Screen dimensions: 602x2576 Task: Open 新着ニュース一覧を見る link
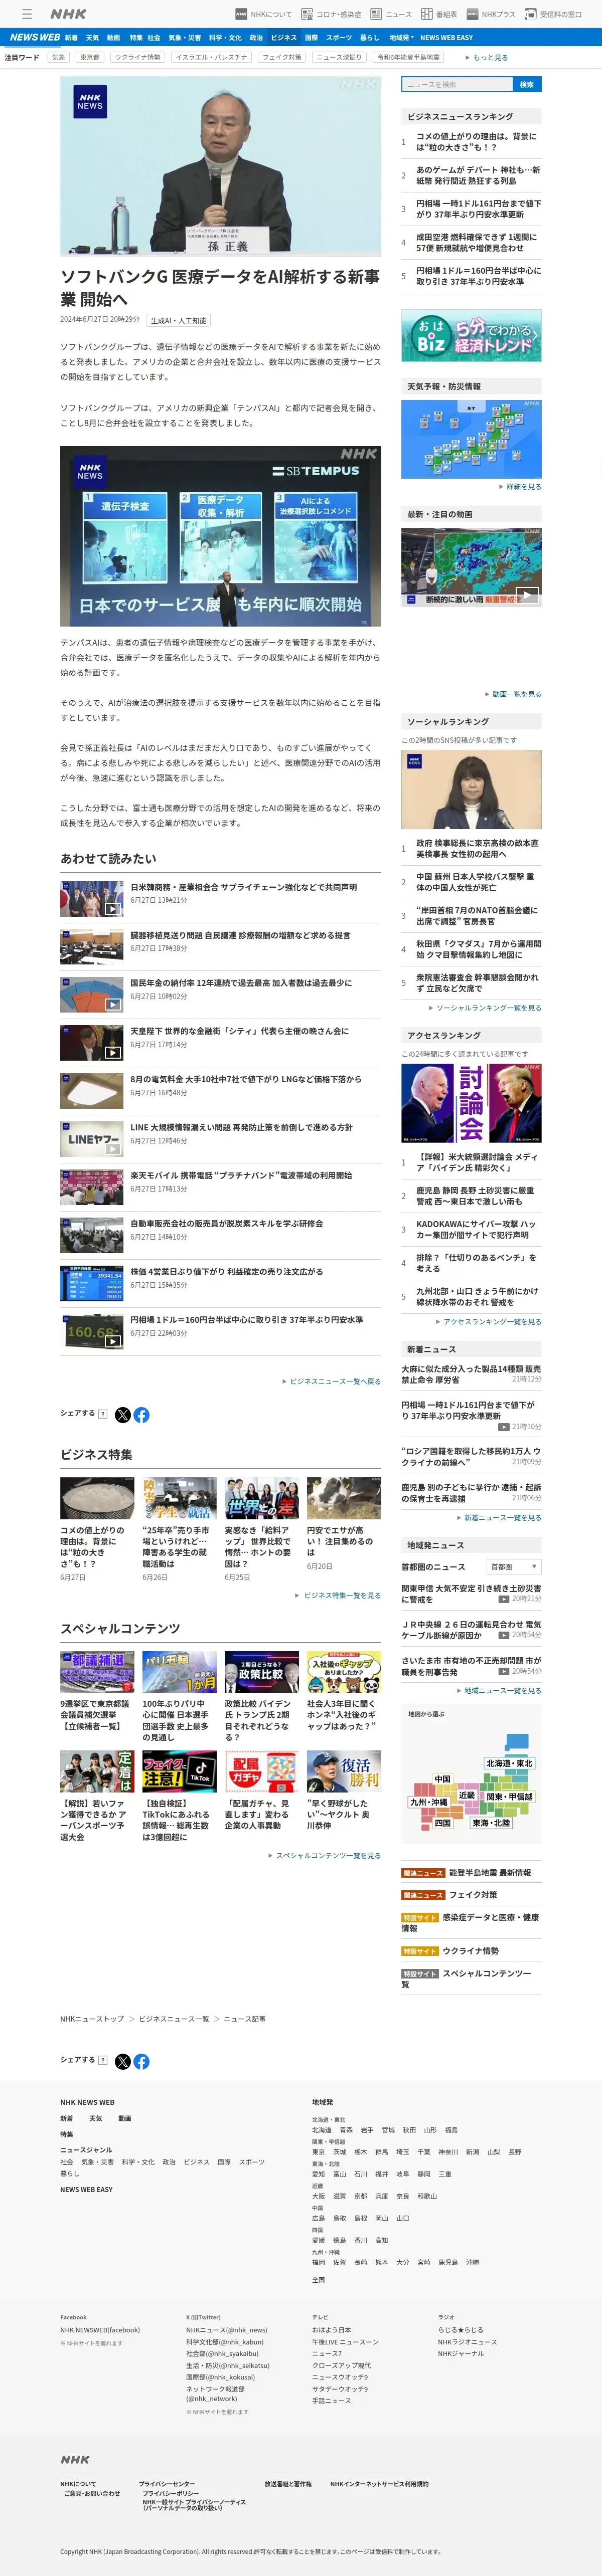pos(499,1517)
